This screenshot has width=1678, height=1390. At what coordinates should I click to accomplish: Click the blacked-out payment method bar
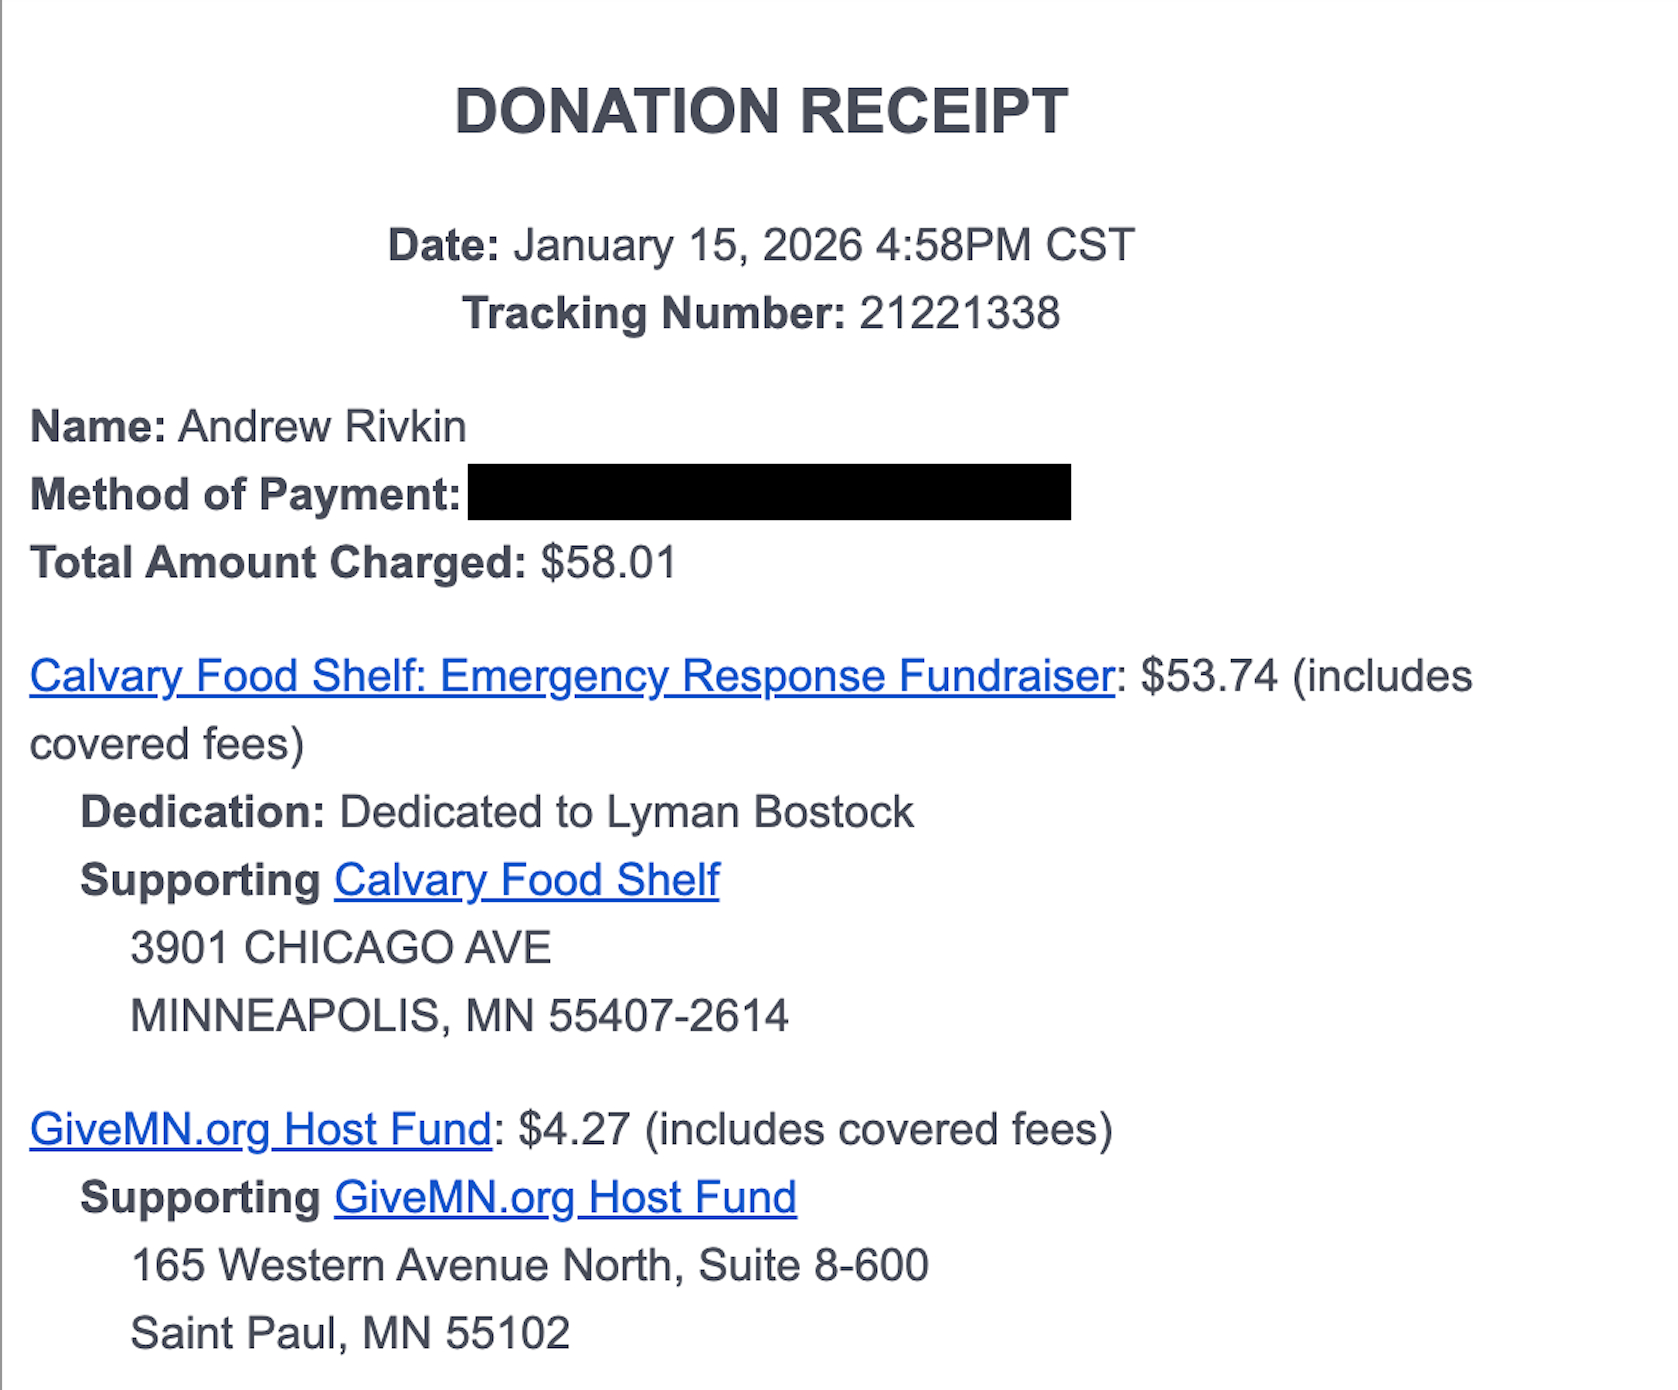768,492
